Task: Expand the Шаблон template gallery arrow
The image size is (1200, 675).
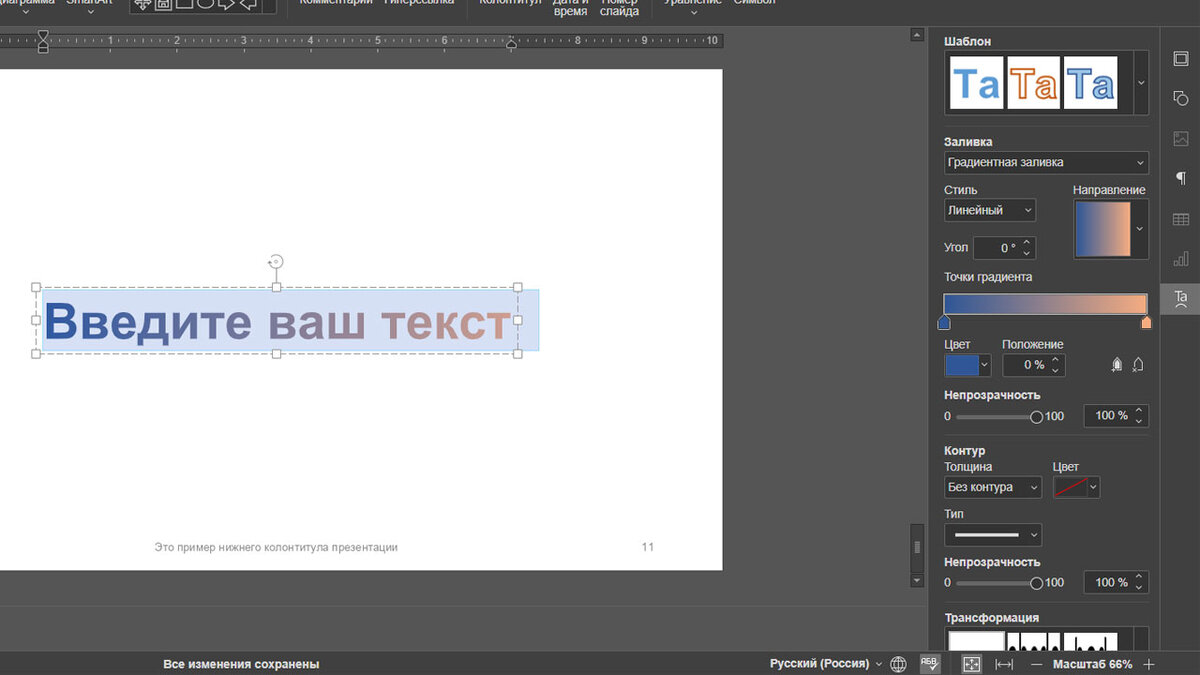Action: (x=1141, y=82)
